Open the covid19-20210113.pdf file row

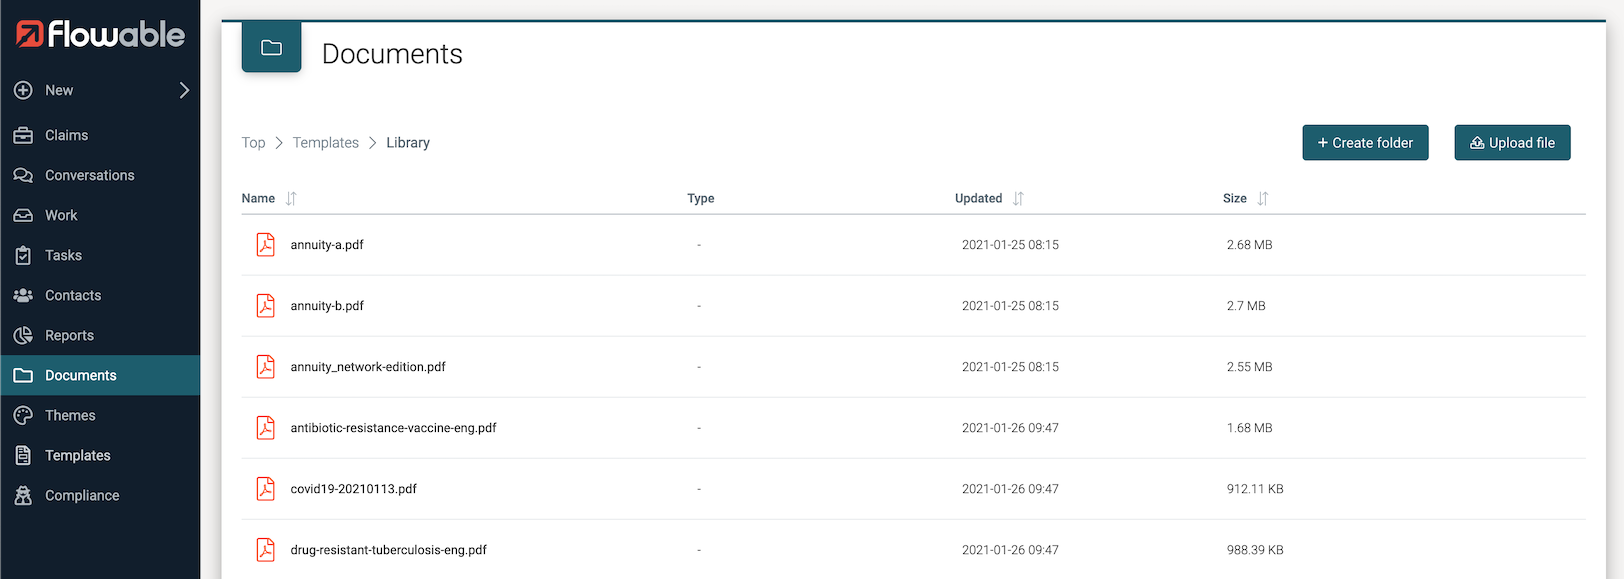point(353,489)
